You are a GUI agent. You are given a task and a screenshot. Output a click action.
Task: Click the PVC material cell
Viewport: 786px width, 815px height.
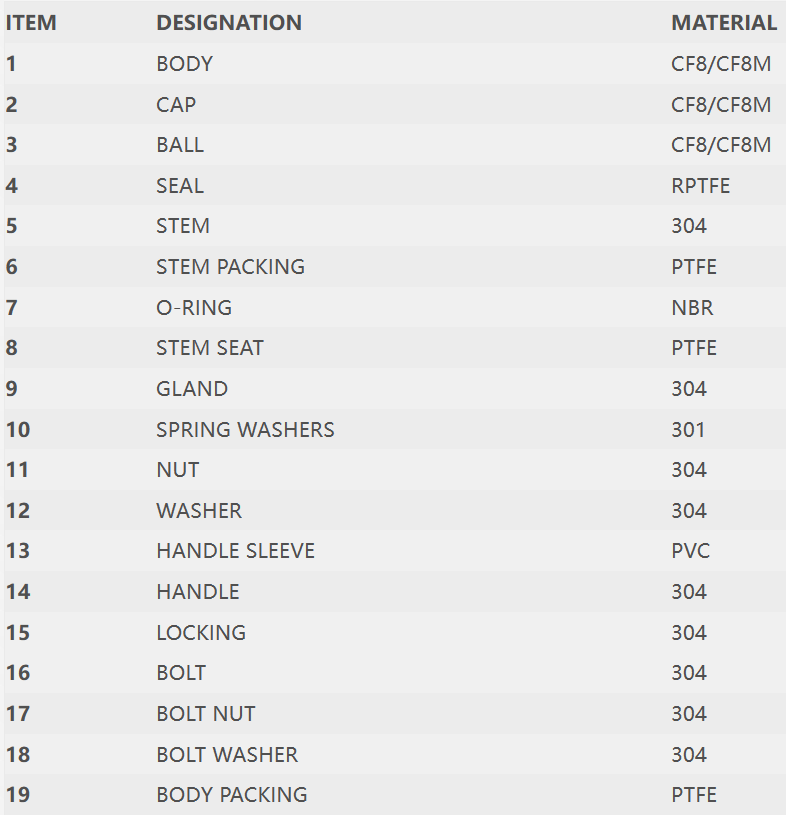click(x=691, y=551)
